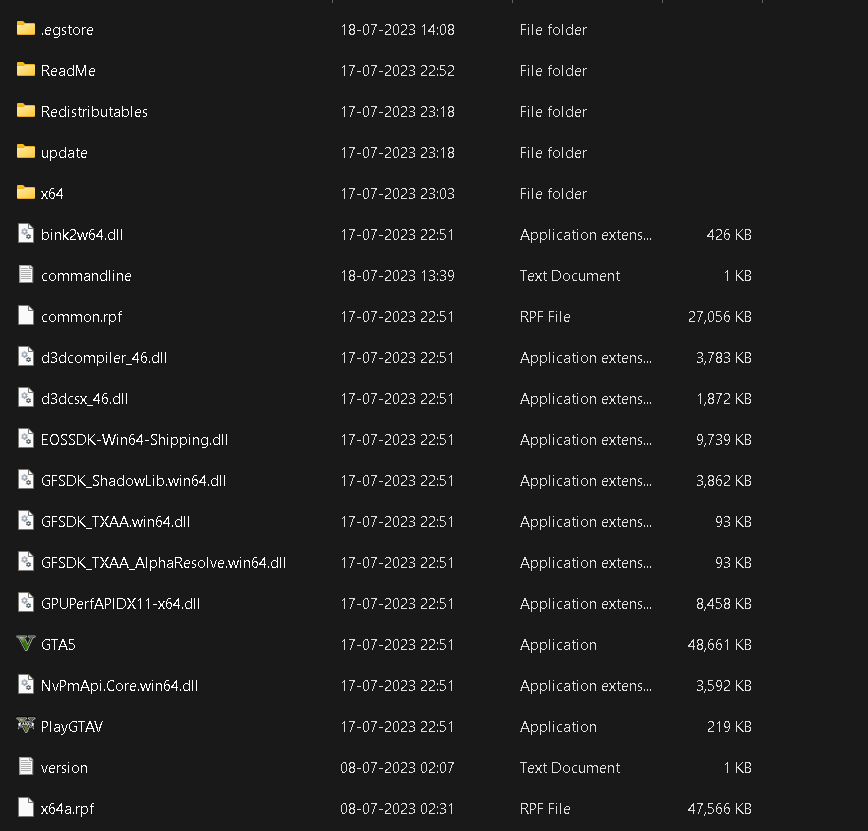Click the d3dcsx_46.dll file icon
The image size is (868, 831).
pos(25,397)
